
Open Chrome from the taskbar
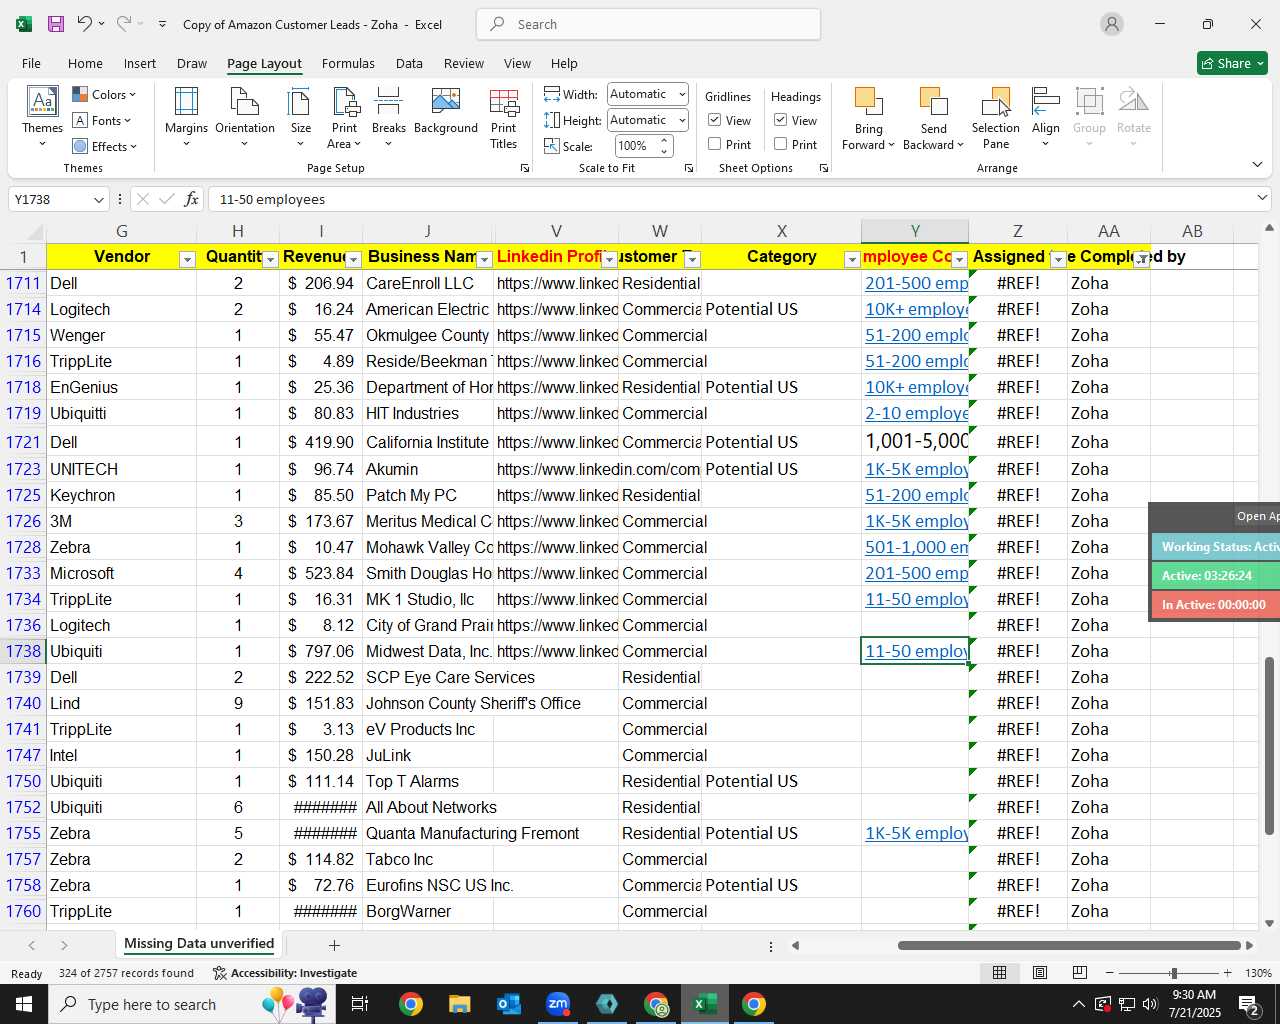tap(410, 1004)
